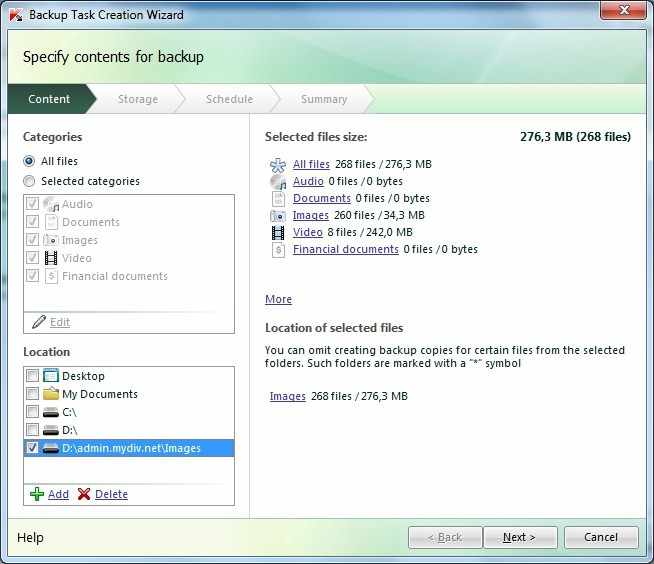Viewport: 654px width, 564px height.
Task: Open Help at bottom left
Action: pyautogui.click(x=30, y=538)
